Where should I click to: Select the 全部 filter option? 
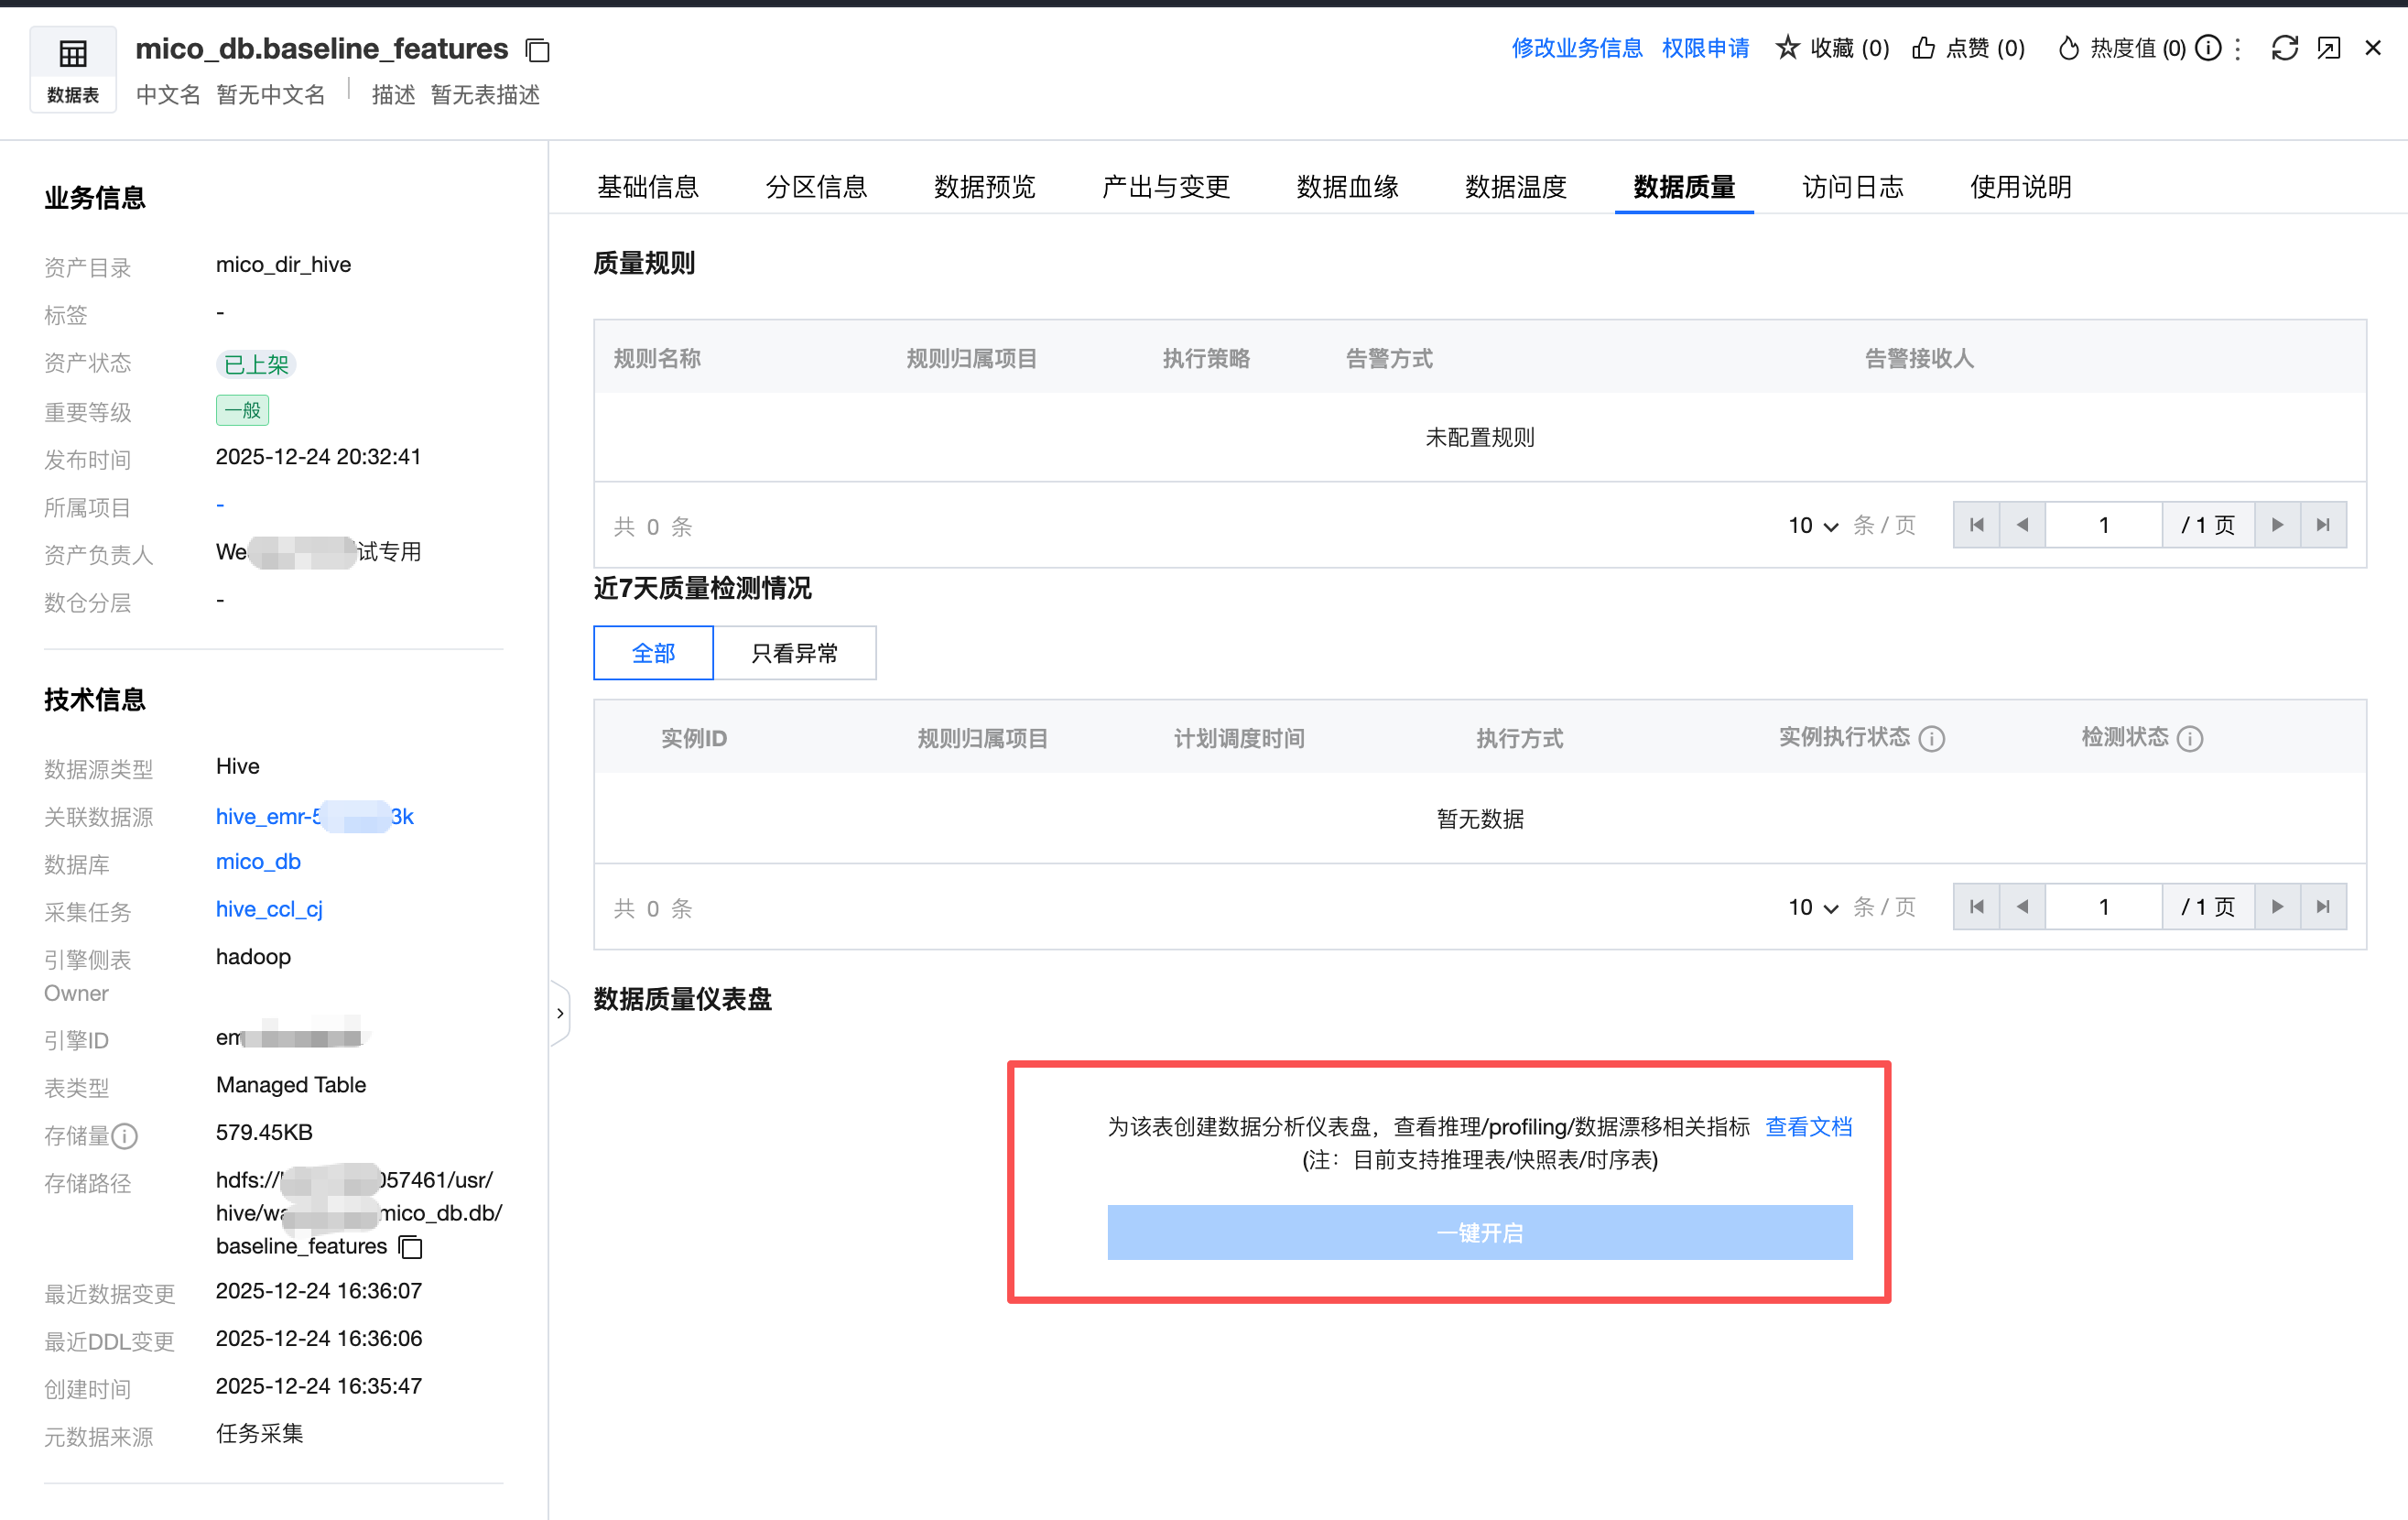pyautogui.click(x=653, y=653)
